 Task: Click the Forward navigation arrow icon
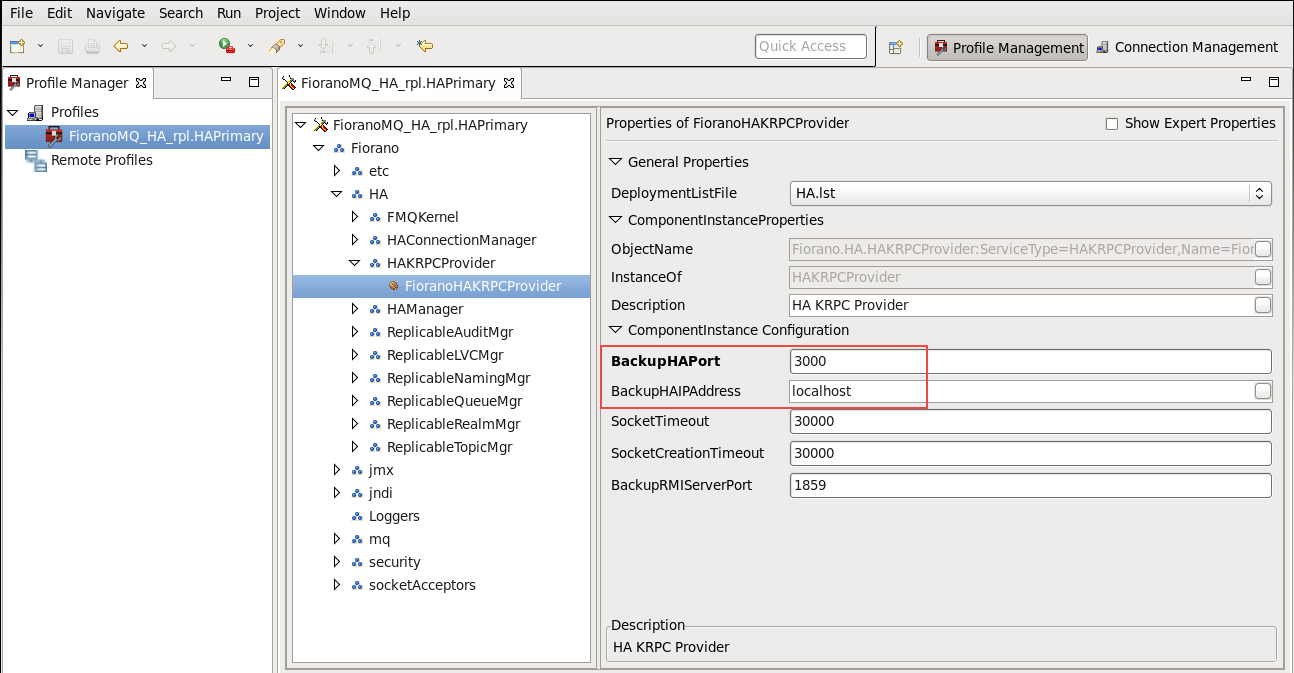coord(169,46)
